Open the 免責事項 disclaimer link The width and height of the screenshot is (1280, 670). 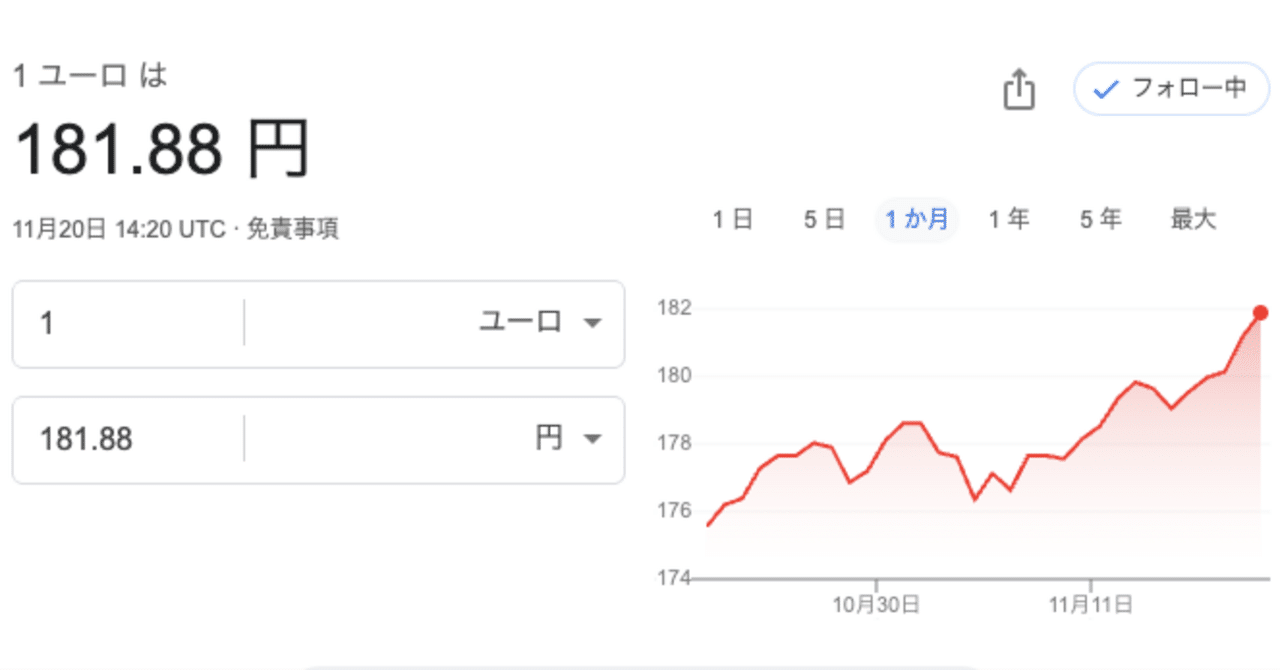296,228
